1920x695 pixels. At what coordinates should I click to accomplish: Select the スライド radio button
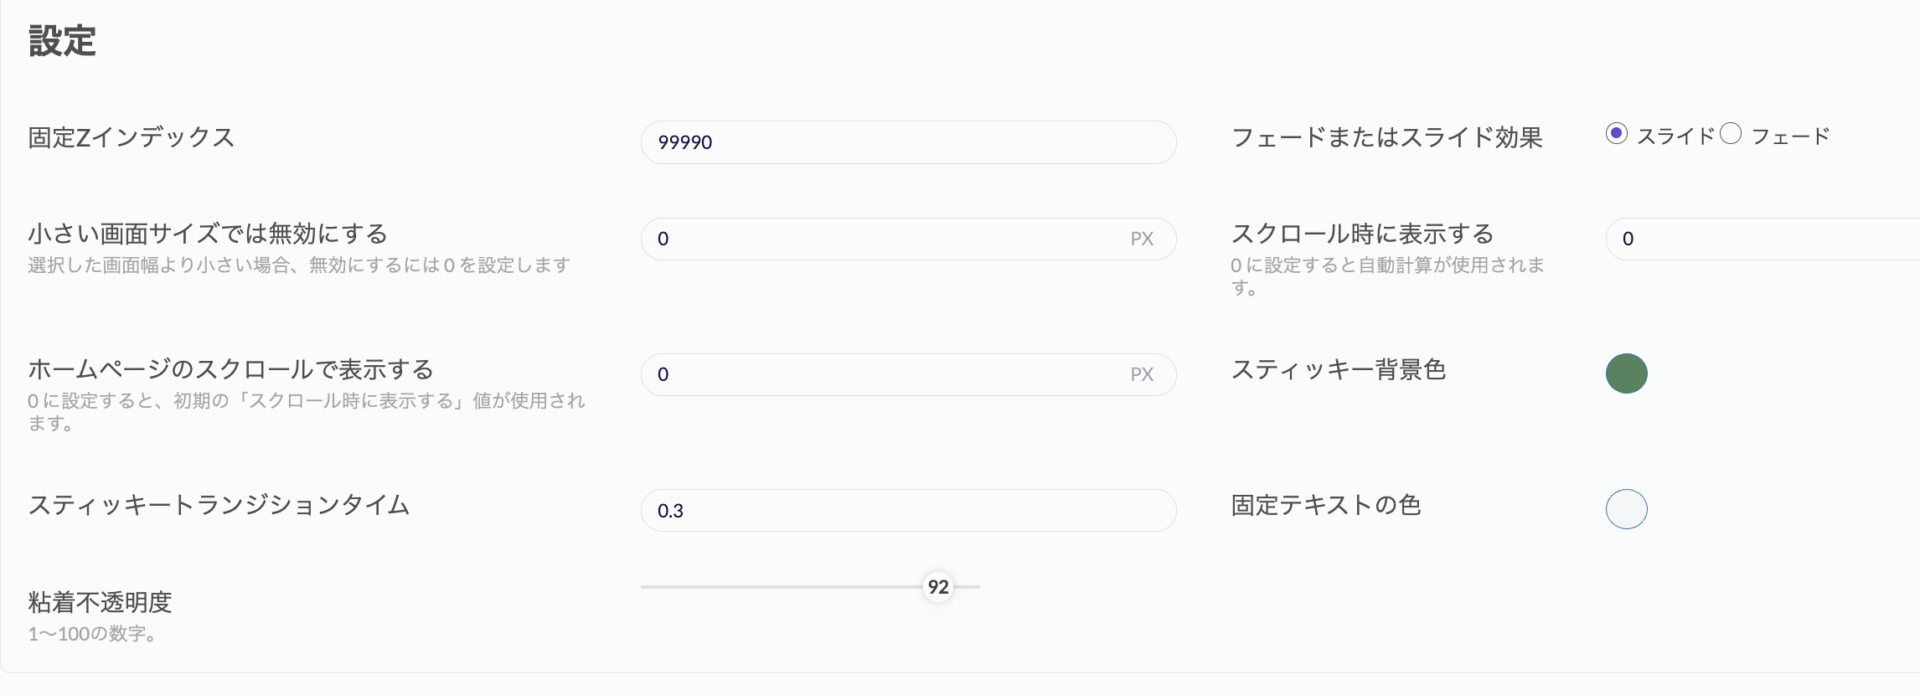coord(1616,134)
